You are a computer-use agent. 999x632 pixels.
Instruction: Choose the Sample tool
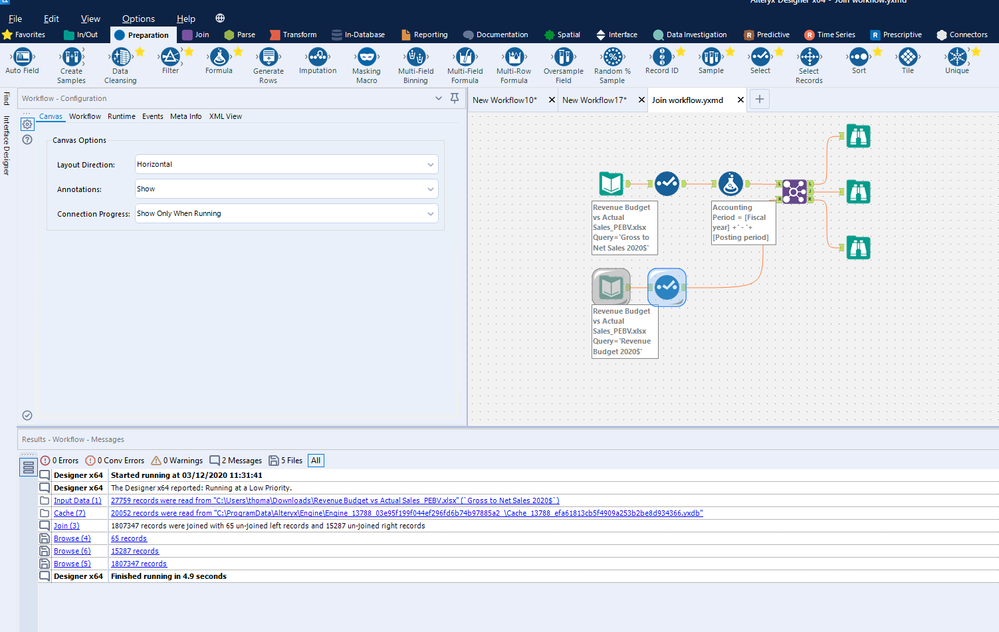tap(711, 61)
